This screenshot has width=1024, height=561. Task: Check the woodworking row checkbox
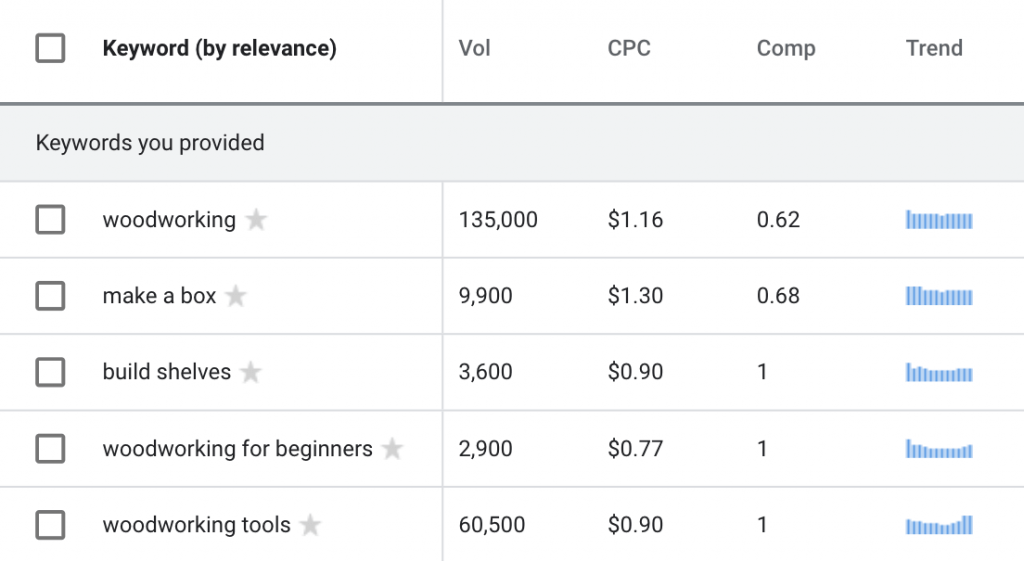[50, 219]
